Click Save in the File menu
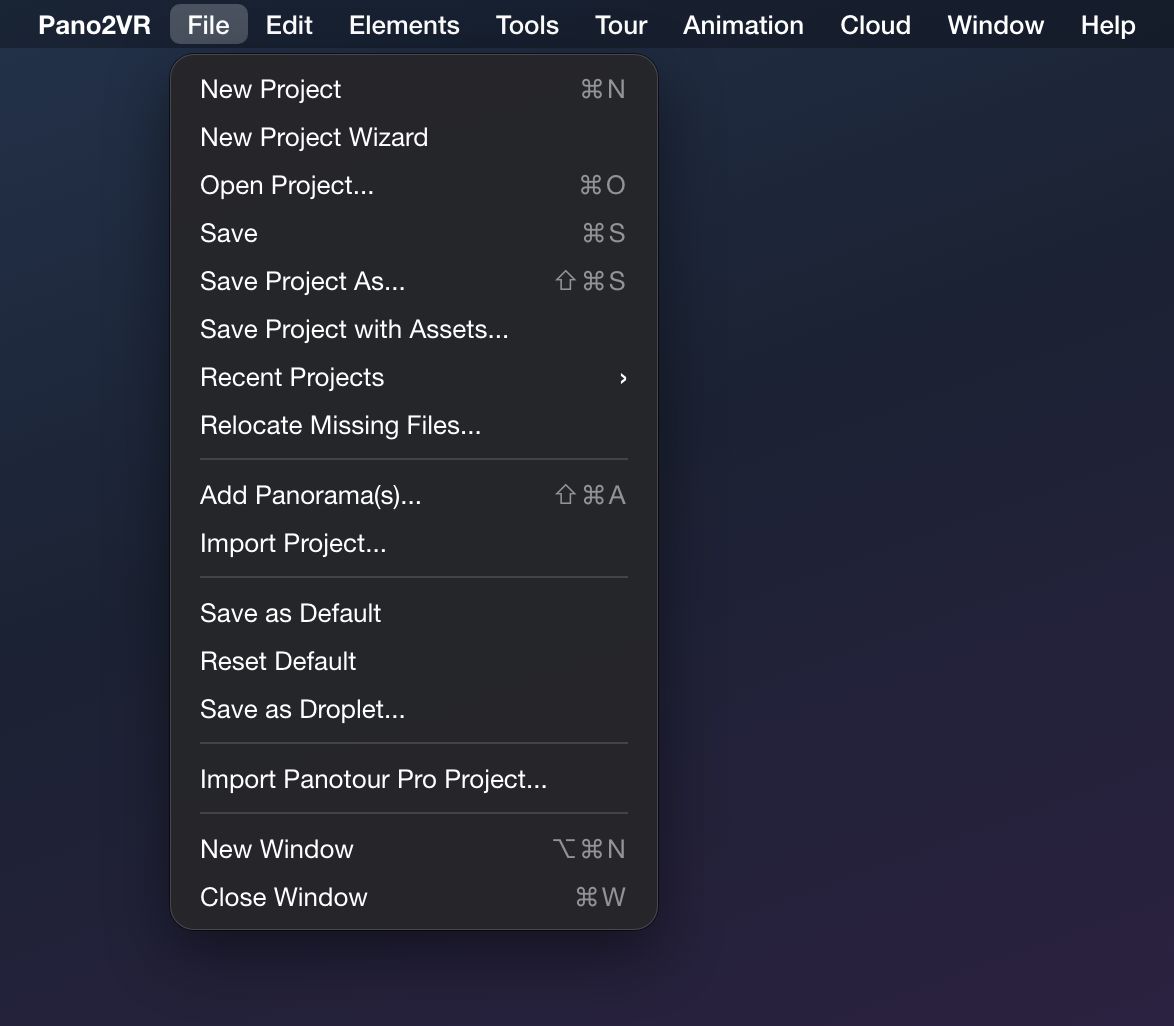1174x1026 pixels. (414, 233)
